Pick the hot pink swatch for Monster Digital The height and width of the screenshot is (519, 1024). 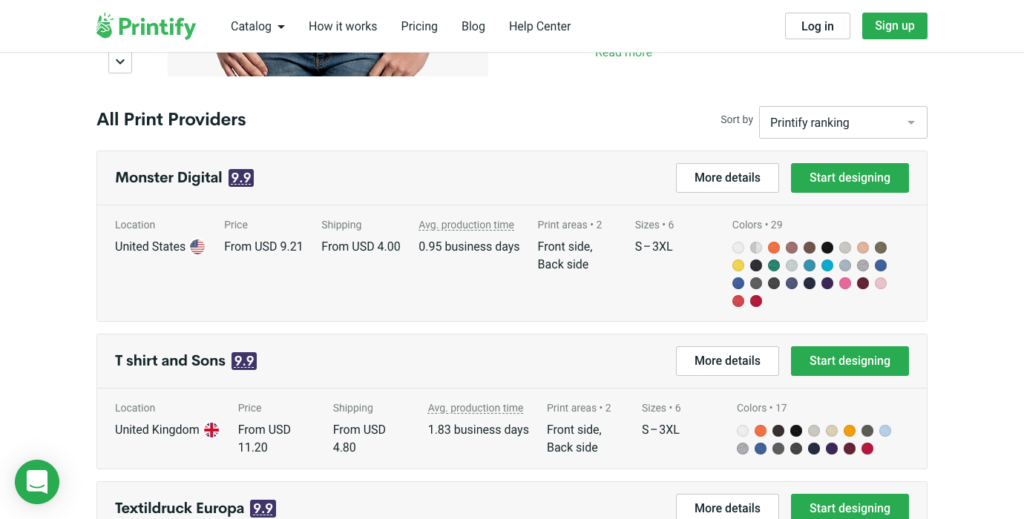click(x=845, y=284)
